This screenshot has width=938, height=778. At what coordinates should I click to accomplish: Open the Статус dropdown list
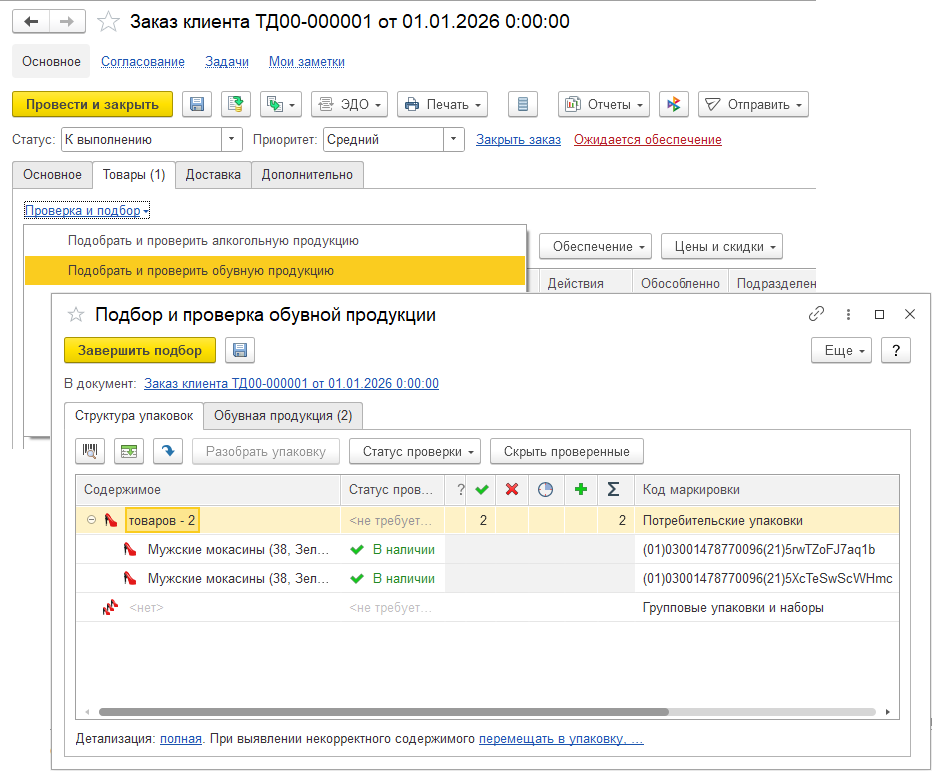point(232,140)
